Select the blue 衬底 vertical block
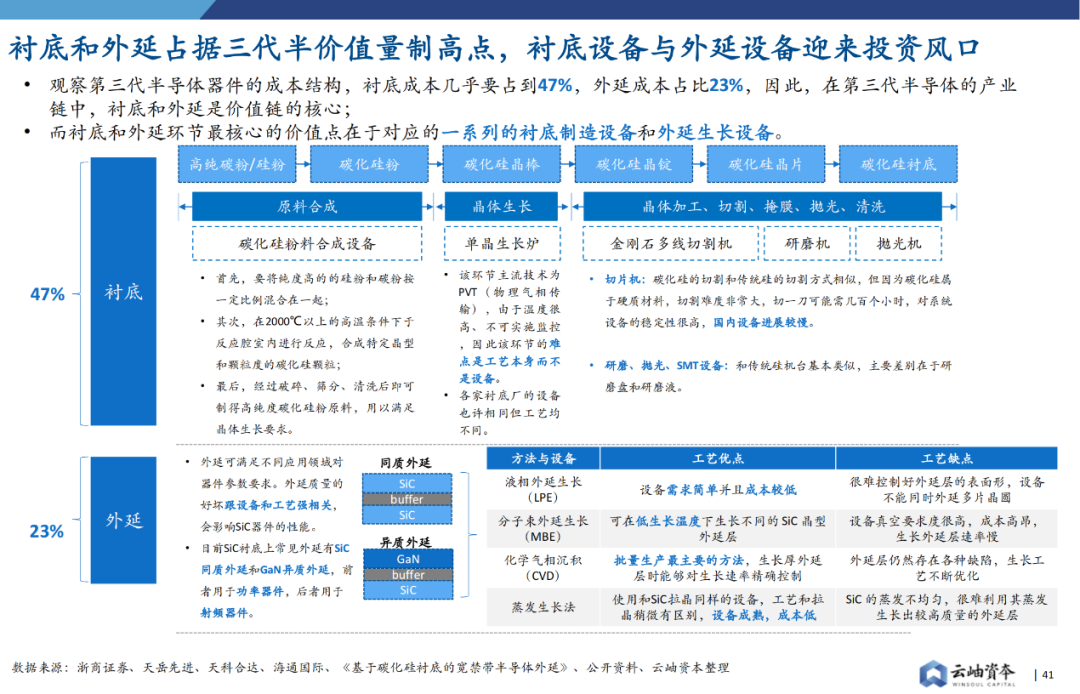This screenshot has width=1080, height=694. 123,291
